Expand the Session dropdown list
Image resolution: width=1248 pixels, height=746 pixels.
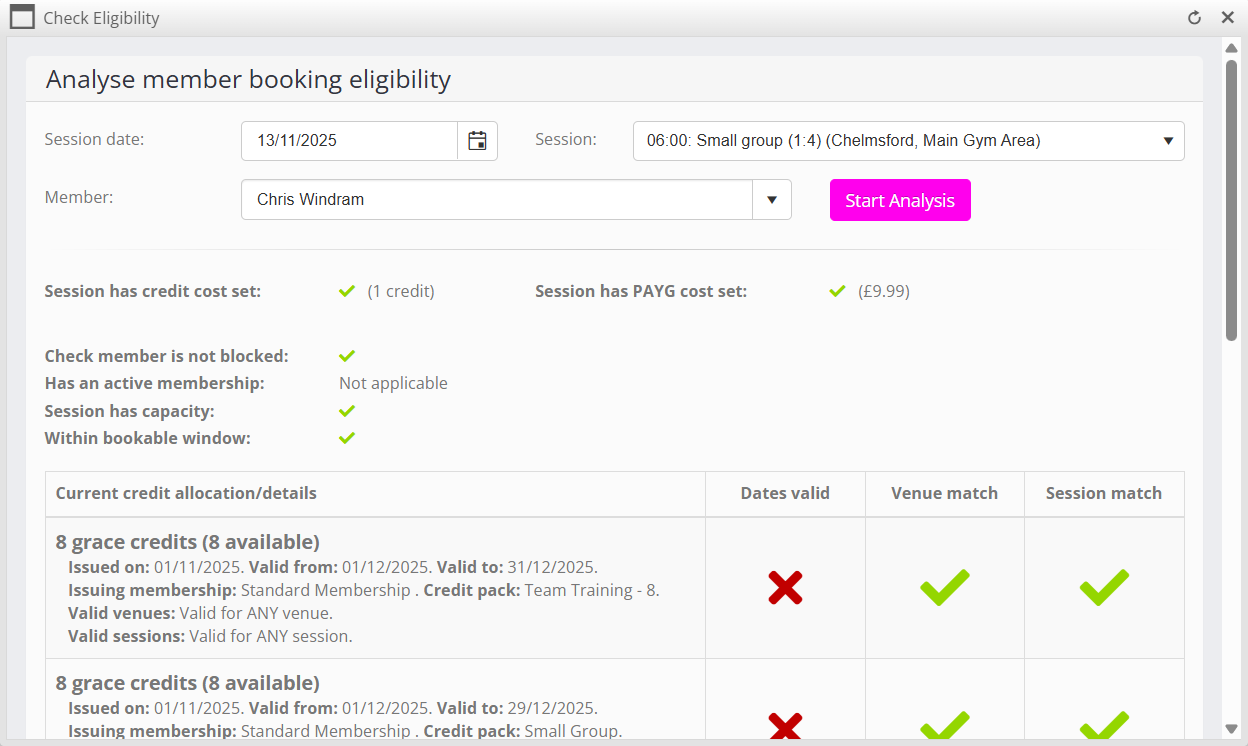(x=1168, y=141)
